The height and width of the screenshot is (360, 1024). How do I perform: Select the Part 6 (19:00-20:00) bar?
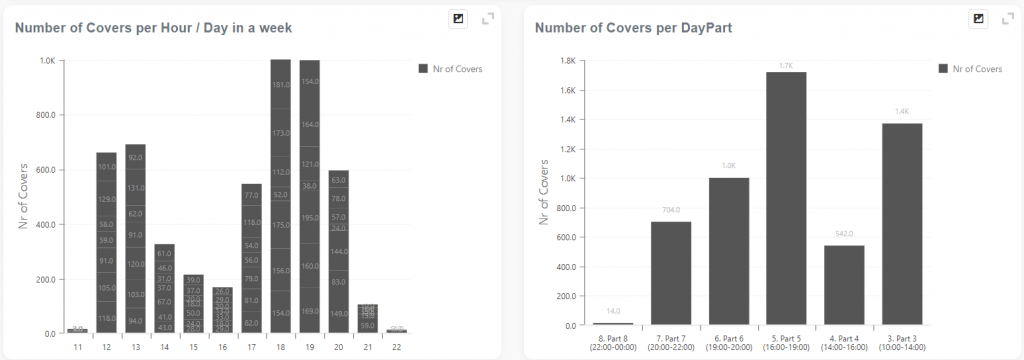coord(729,251)
